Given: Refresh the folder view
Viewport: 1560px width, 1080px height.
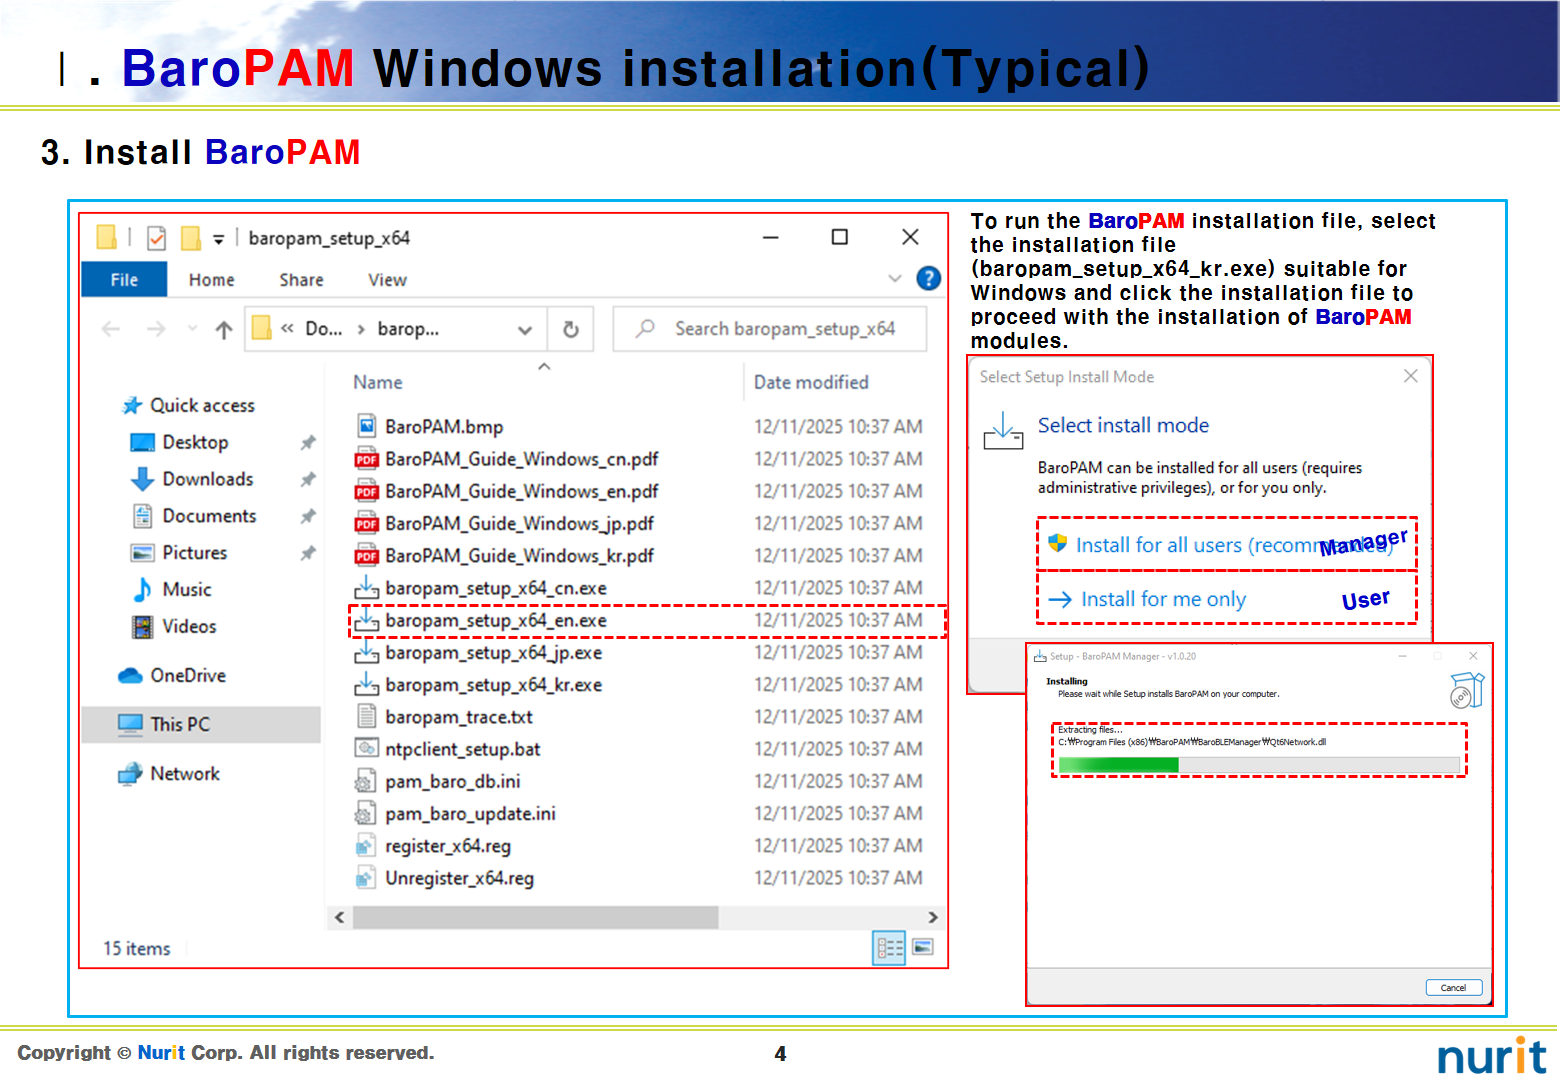Looking at the screenshot, I should pos(570,329).
